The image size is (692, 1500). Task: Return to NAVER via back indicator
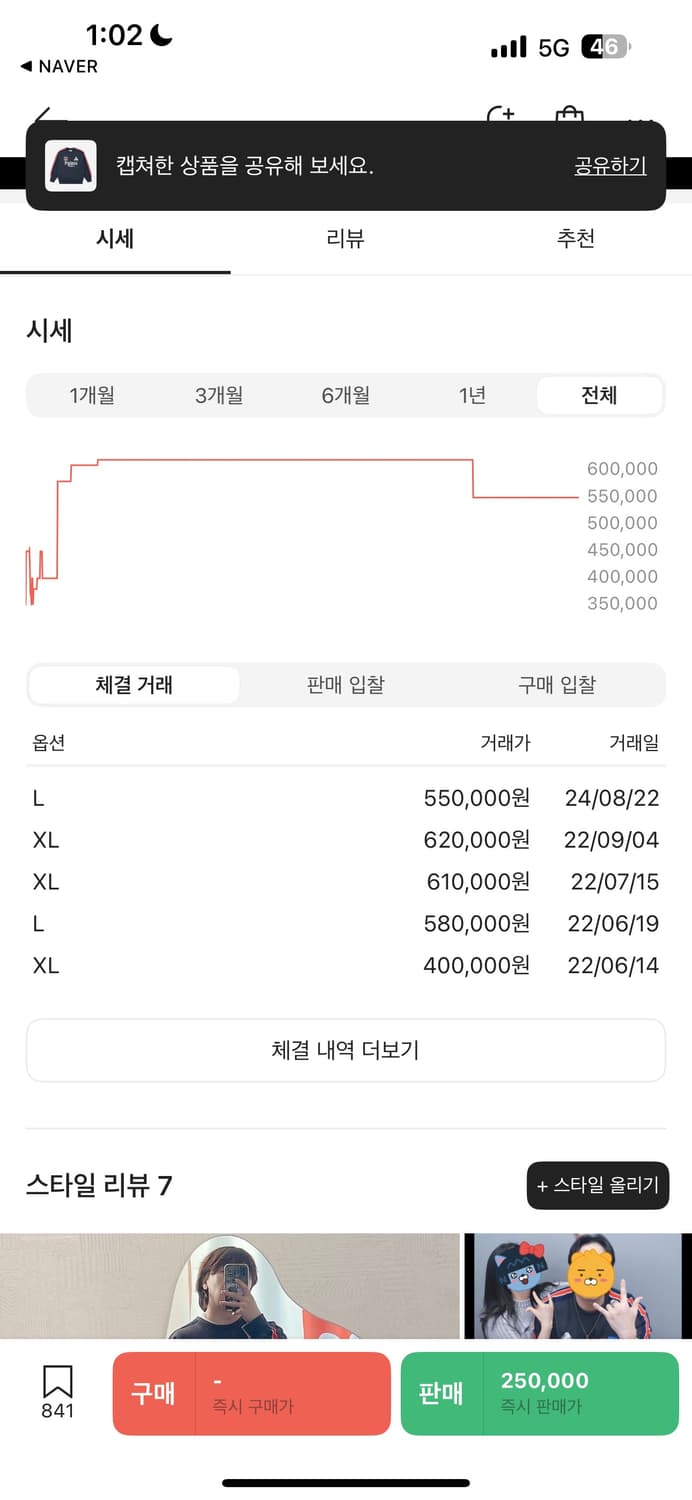59,66
